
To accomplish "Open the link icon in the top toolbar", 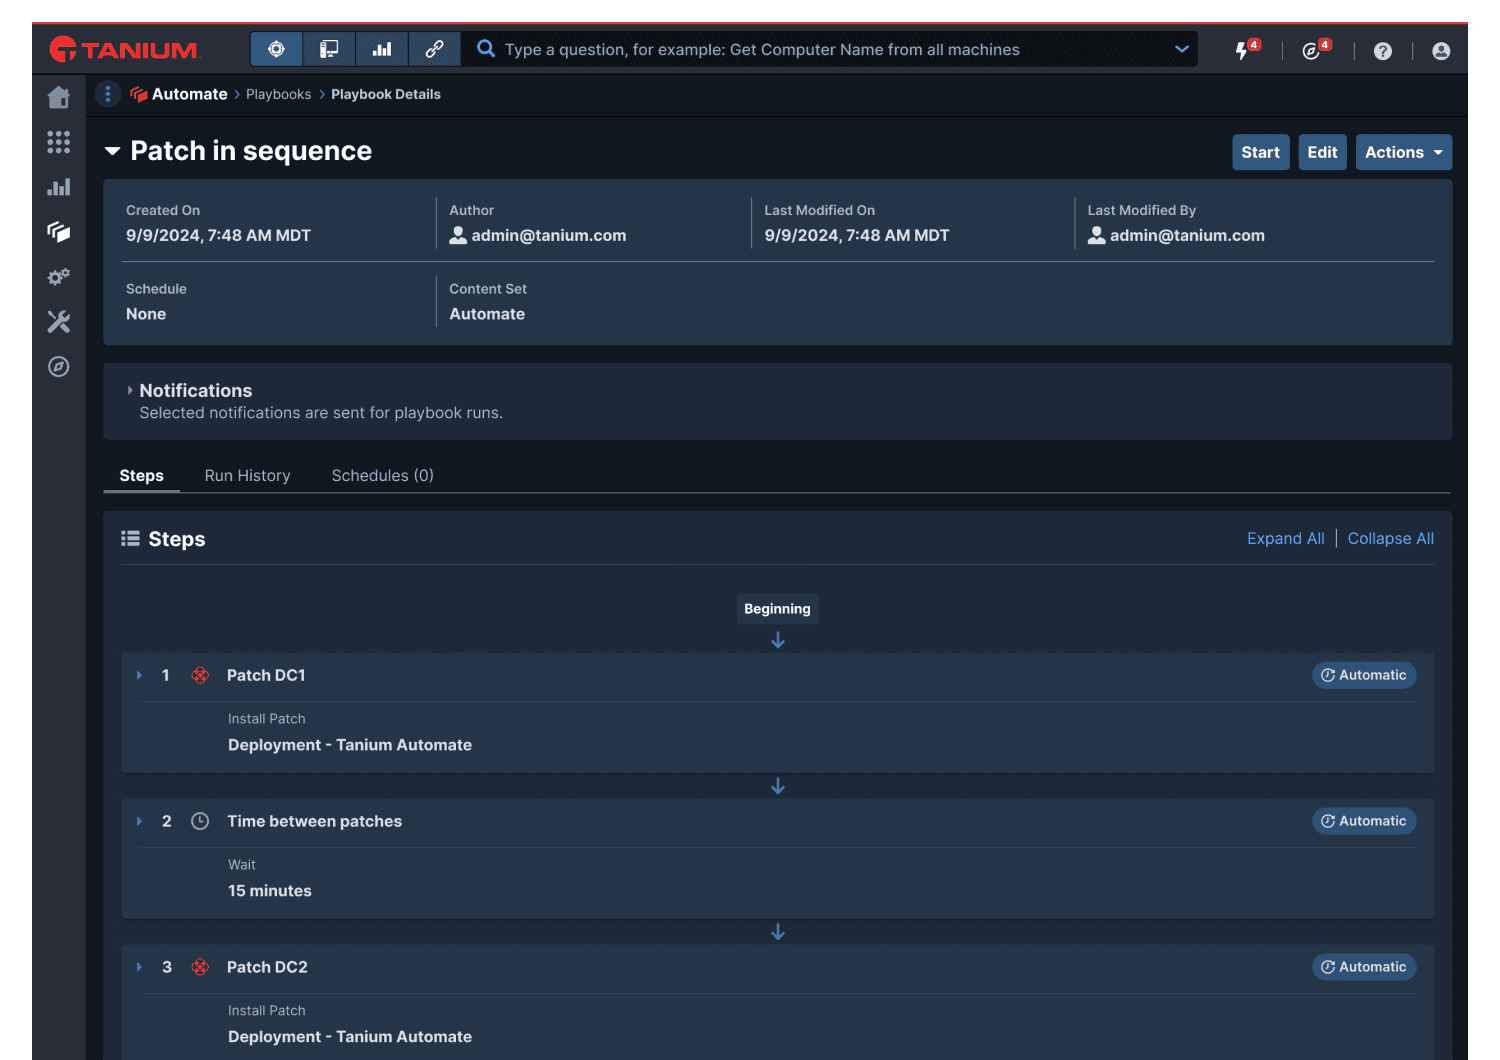I will point(434,49).
